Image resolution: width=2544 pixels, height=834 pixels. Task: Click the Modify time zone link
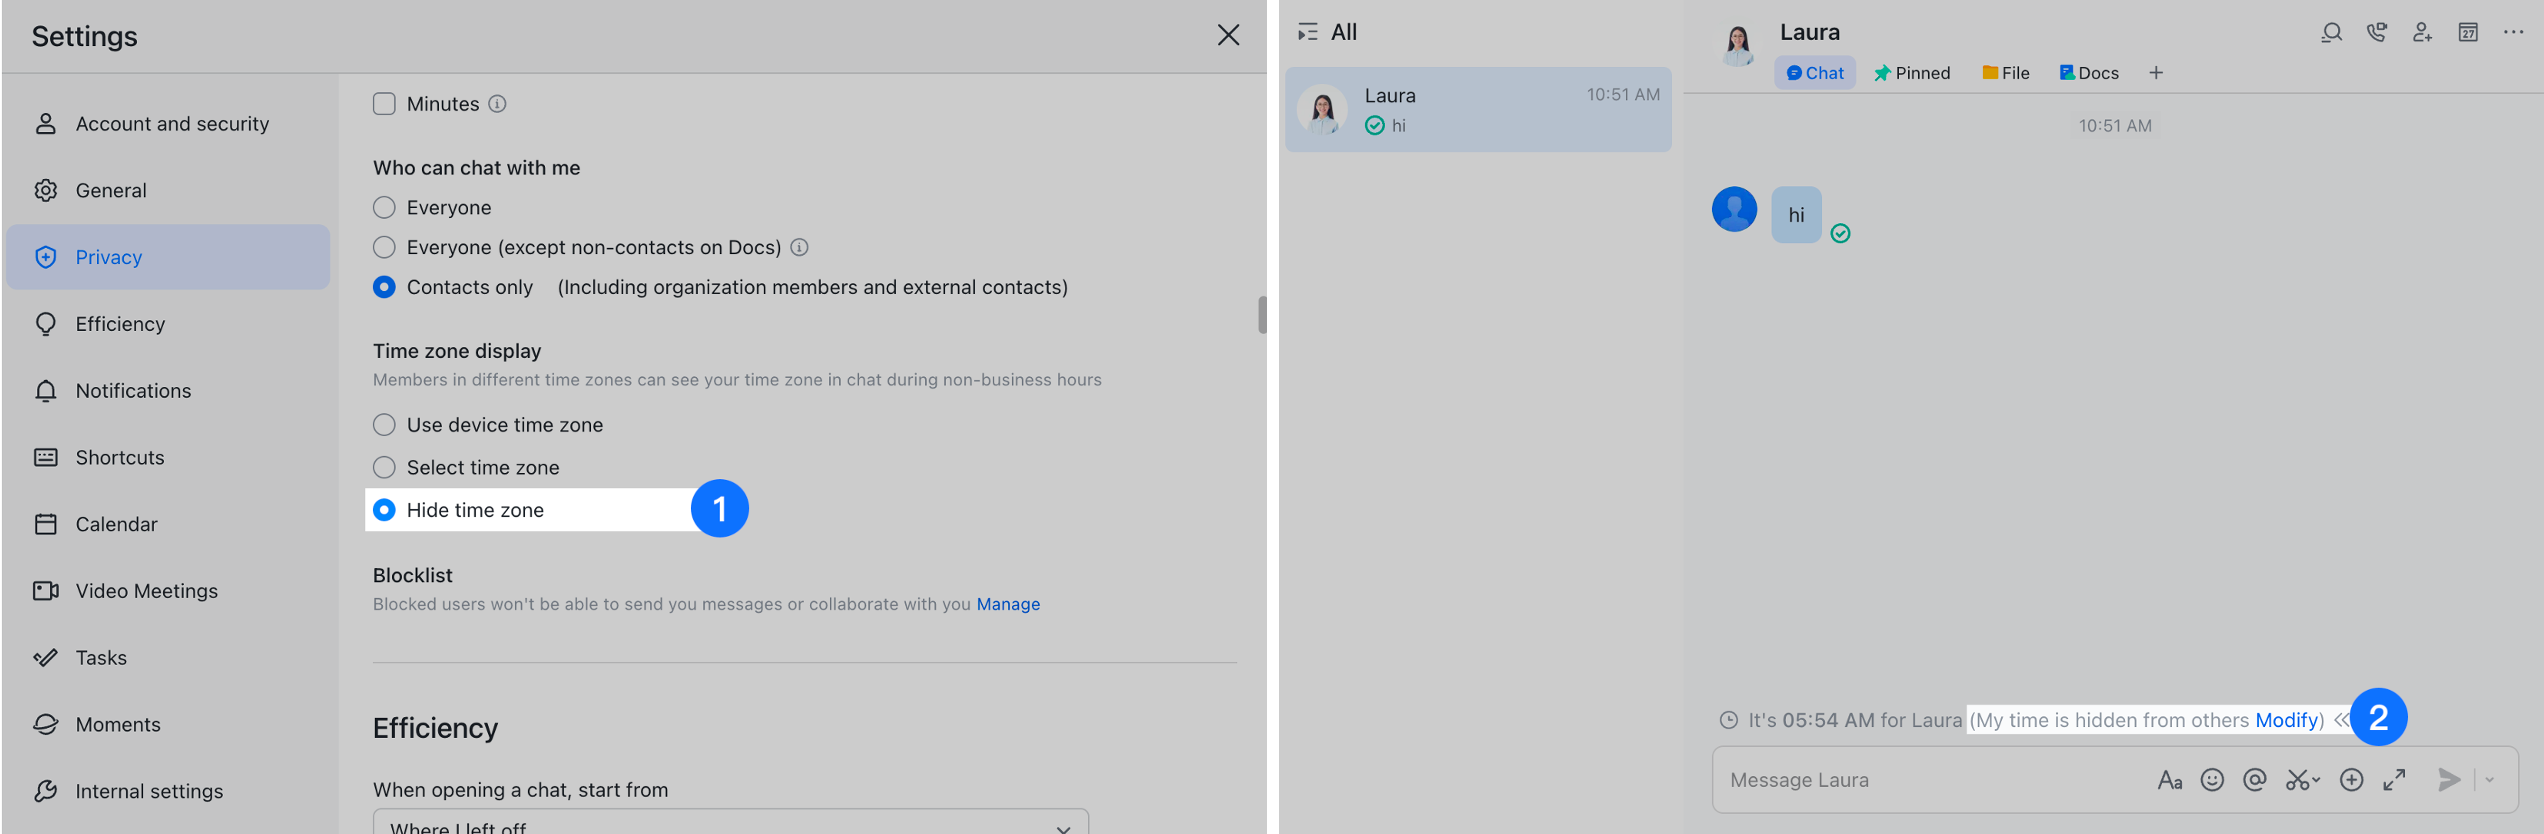coord(2286,720)
